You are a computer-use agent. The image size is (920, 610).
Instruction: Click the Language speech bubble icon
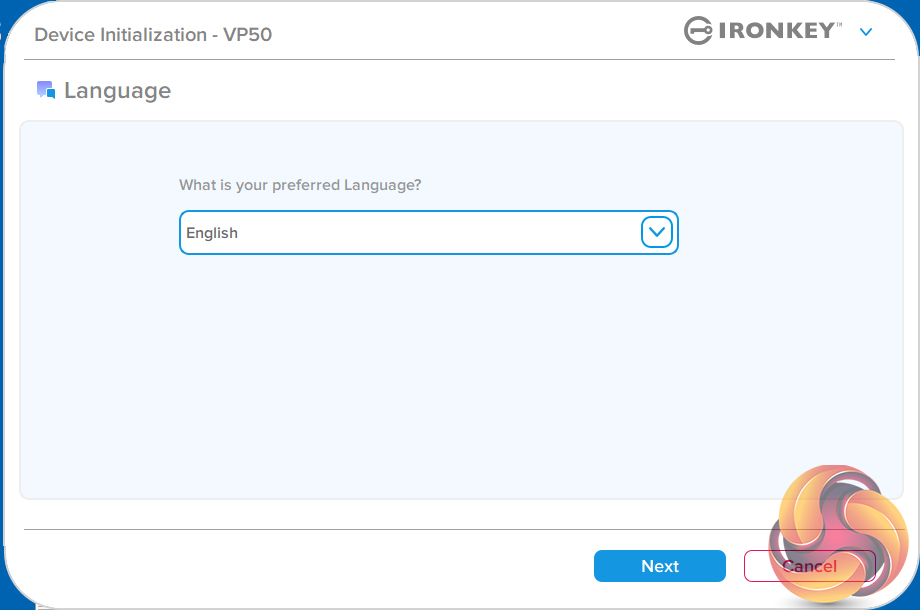pyautogui.click(x=46, y=90)
